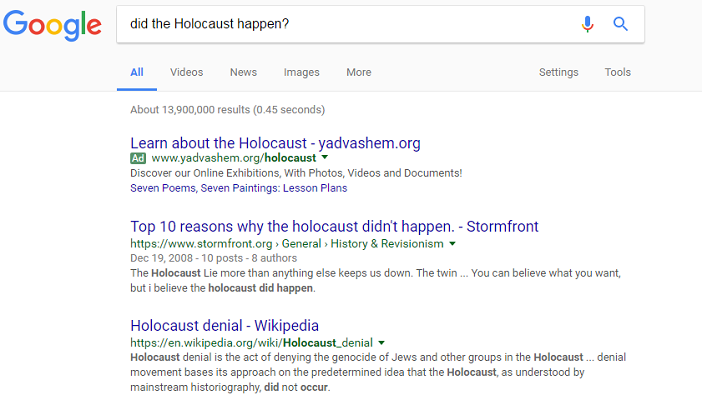Click 'Discover our Online Exhibitions' ad description

tap(296, 173)
